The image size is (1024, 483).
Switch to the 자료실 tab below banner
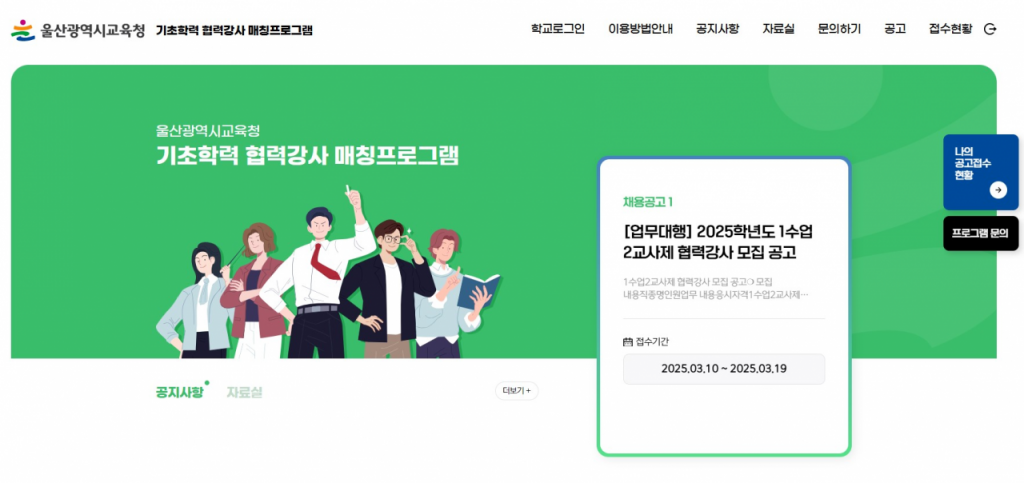pos(244,392)
